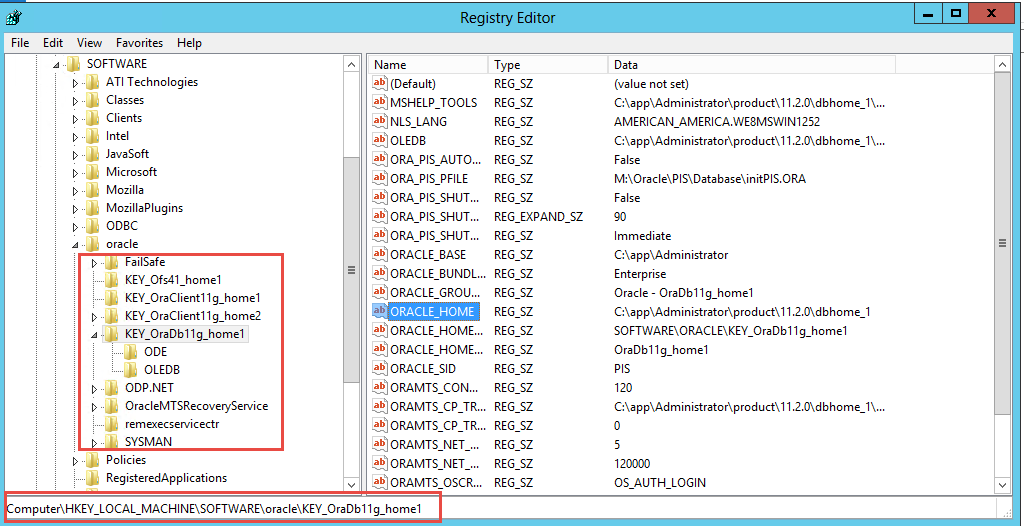Screen dimensions: 1024x526
Task: Click the ab icon next to ORACLE_SID
Action: (379, 368)
